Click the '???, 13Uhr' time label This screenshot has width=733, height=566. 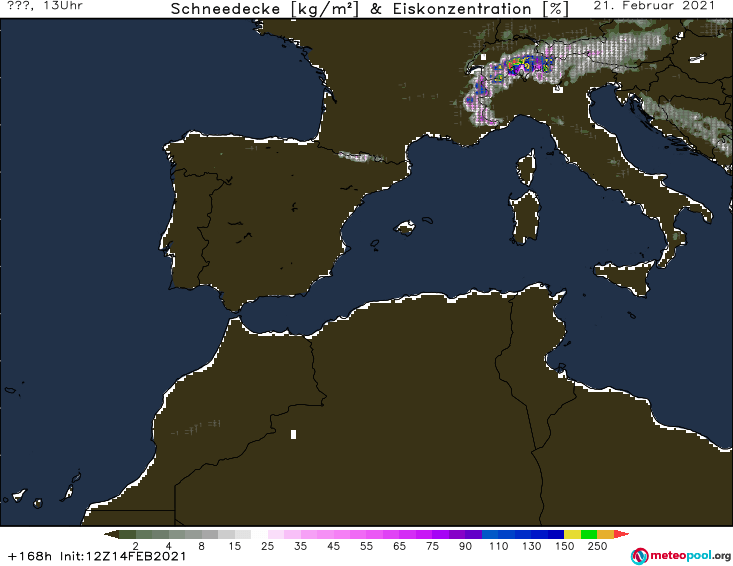click(45, 6)
